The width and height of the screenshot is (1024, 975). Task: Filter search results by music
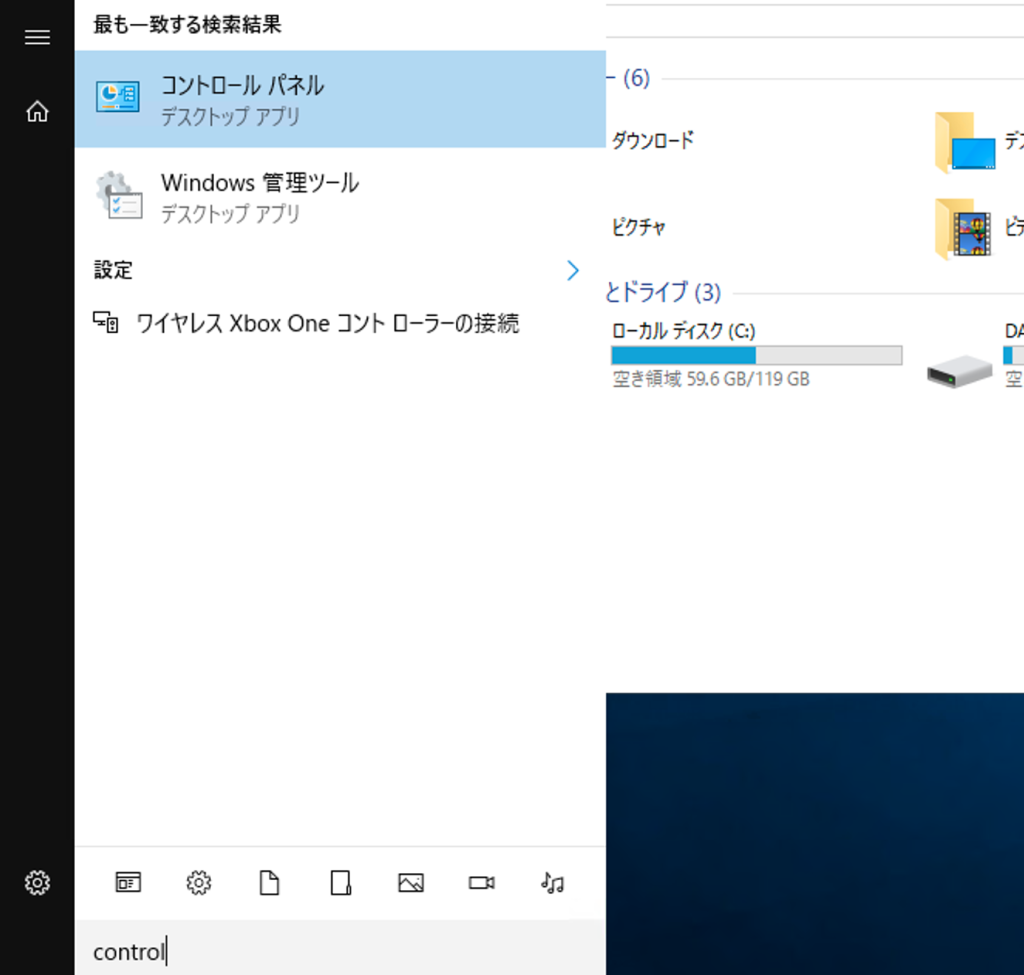[552, 883]
